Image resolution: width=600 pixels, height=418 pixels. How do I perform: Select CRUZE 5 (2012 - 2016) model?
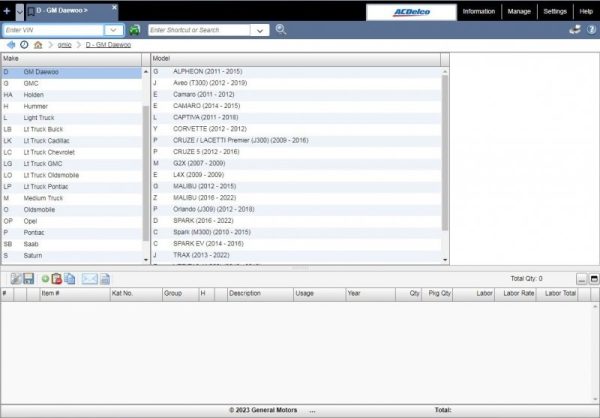click(296, 152)
